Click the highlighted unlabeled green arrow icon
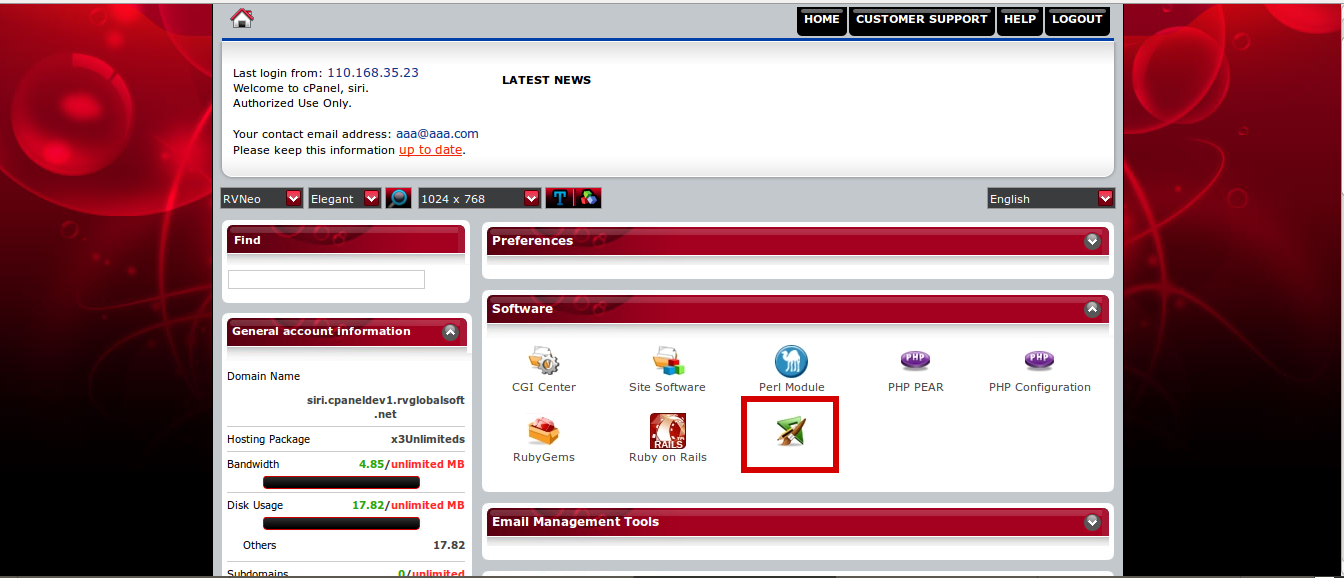 click(x=790, y=432)
